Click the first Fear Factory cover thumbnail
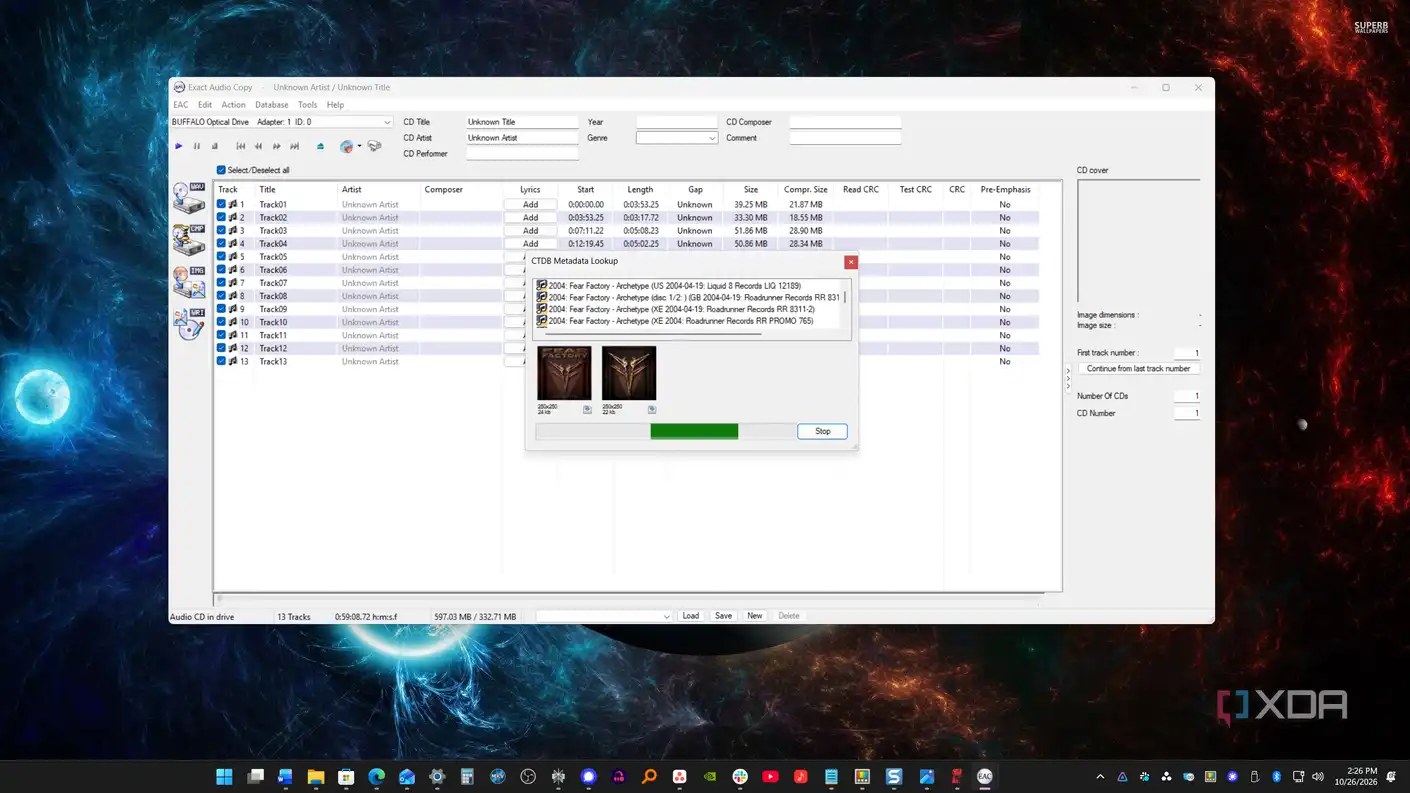 564,373
